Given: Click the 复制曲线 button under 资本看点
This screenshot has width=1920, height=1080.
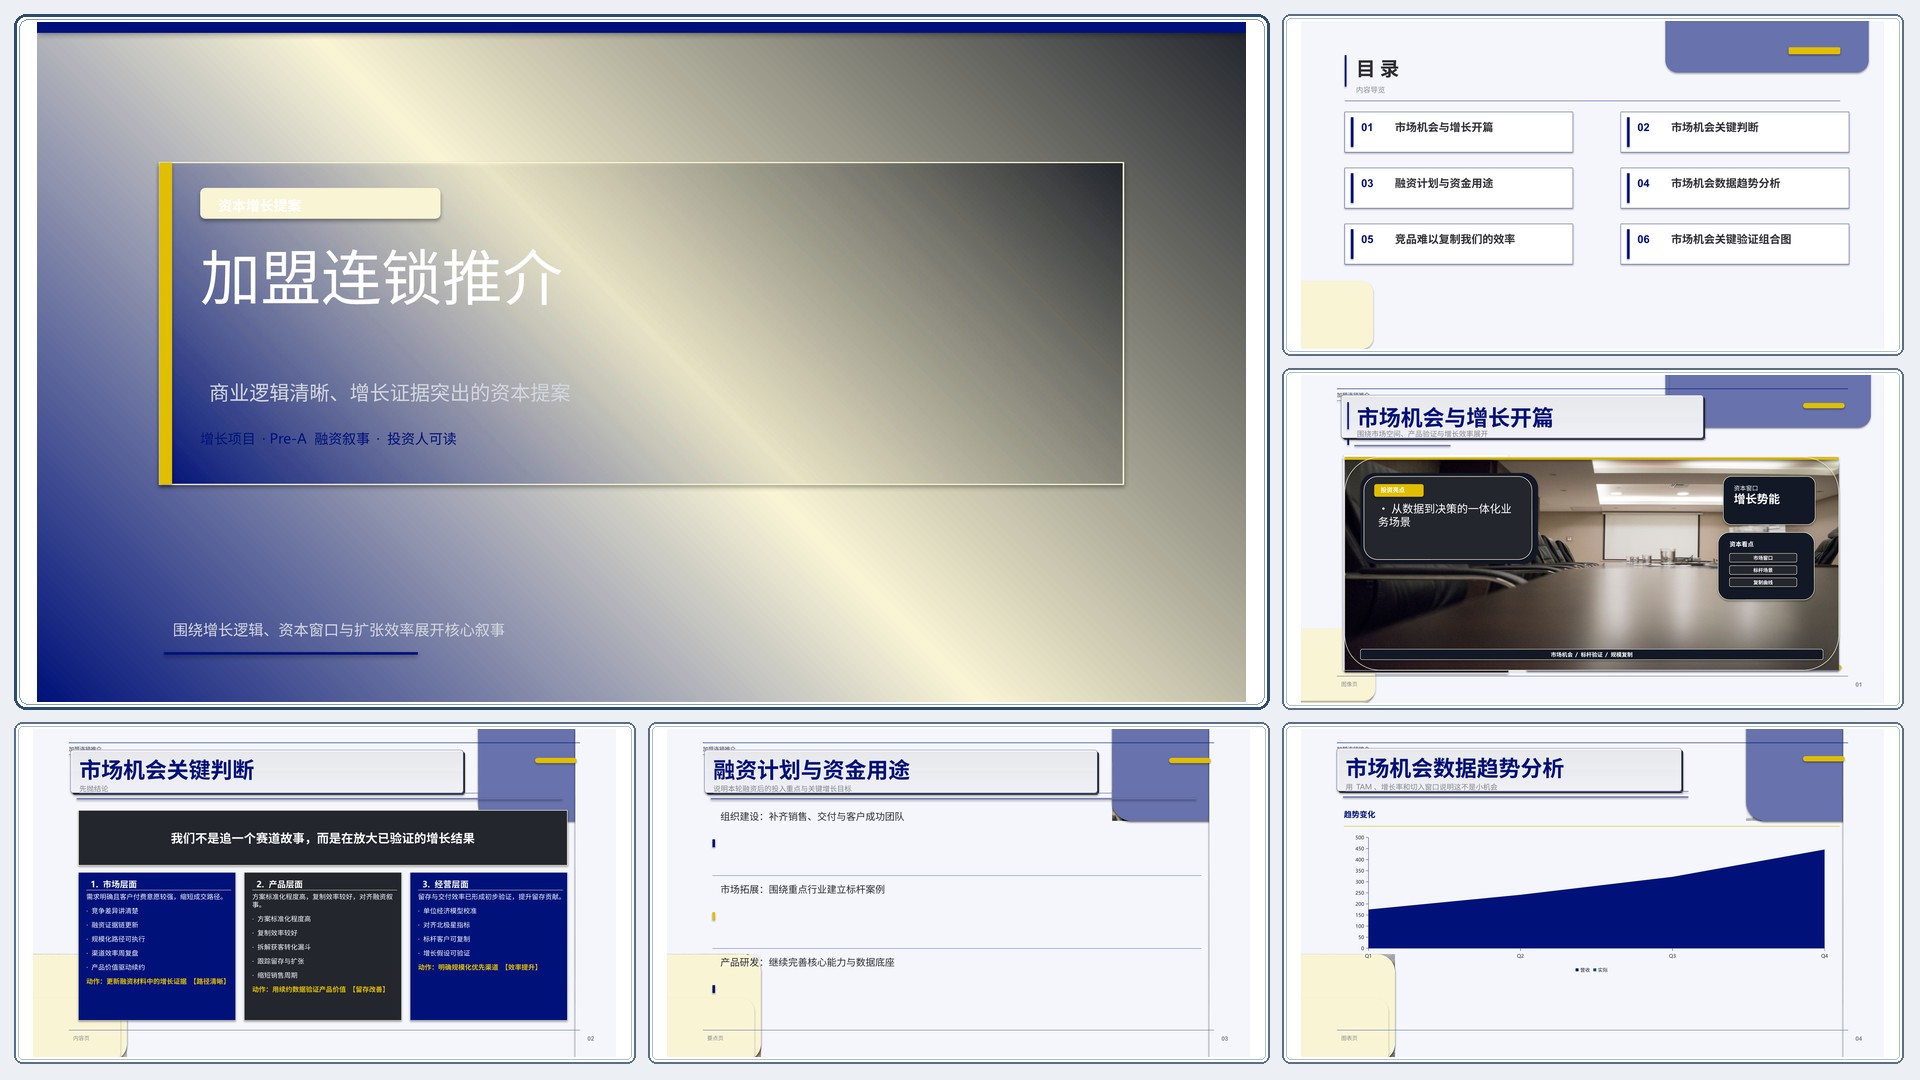Looking at the screenshot, I should coord(1763,582).
